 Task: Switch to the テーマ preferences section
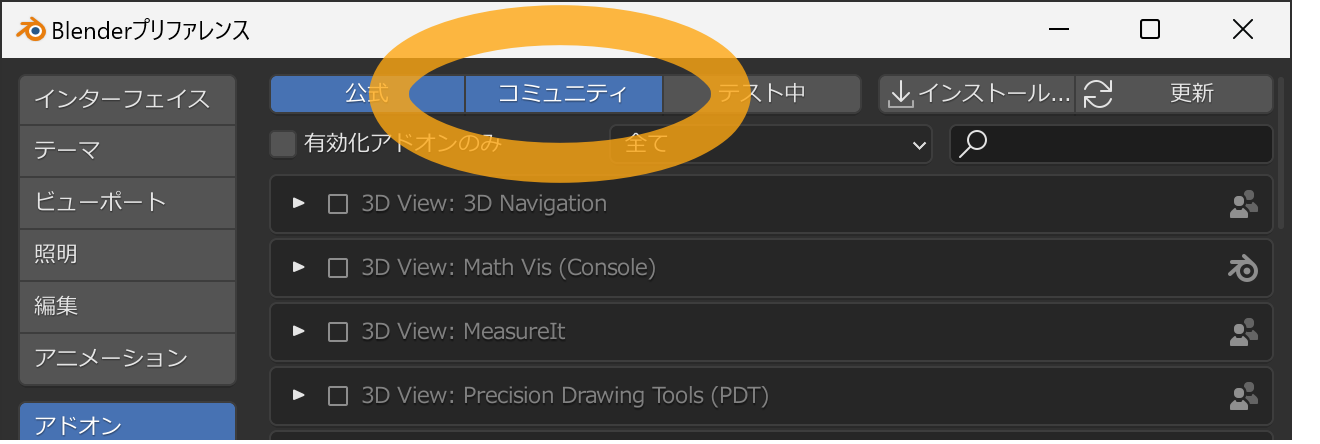(127, 151)
